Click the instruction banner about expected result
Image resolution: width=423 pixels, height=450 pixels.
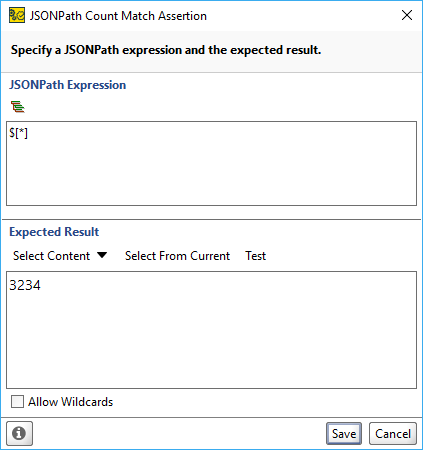tap(166, 50)
